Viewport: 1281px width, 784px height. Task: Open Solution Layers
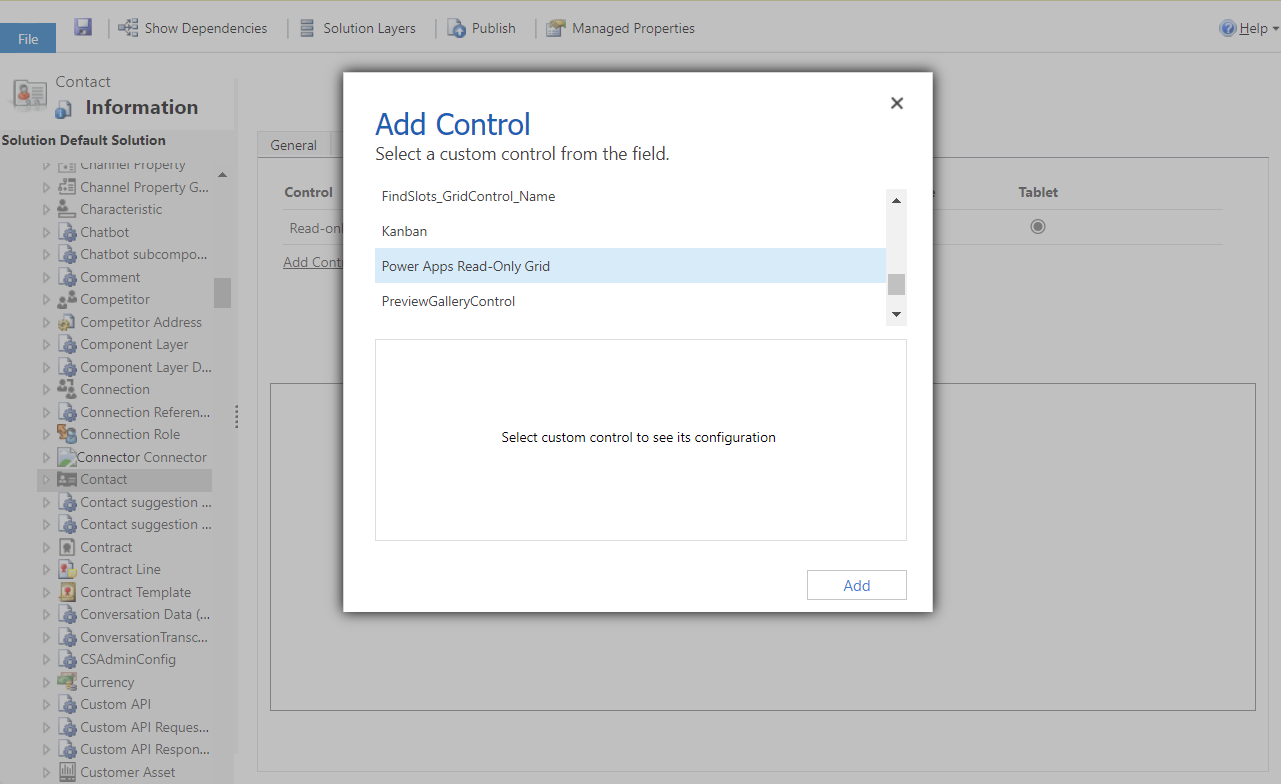click(x=357, y=28)
